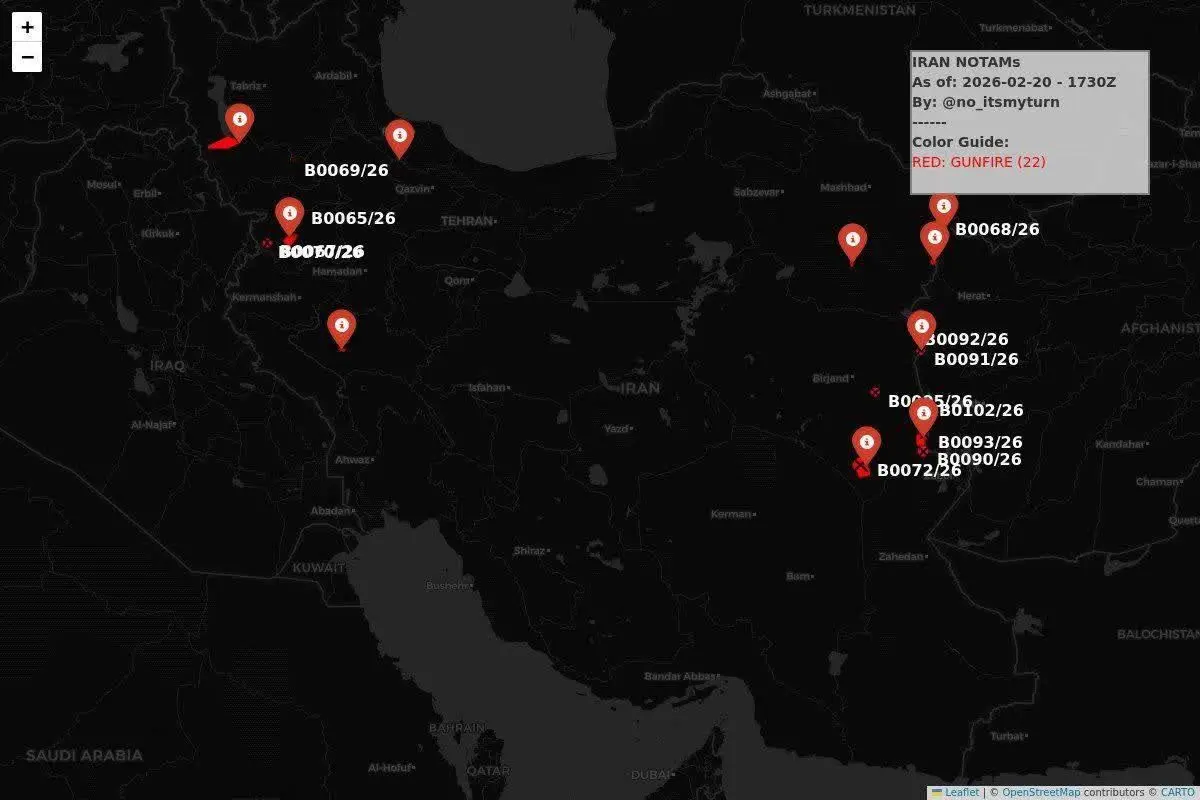Viewport: 1200px width, 800px height.
Task: Open the marker pin above B0072/26 label
Action: coord(866,444)
